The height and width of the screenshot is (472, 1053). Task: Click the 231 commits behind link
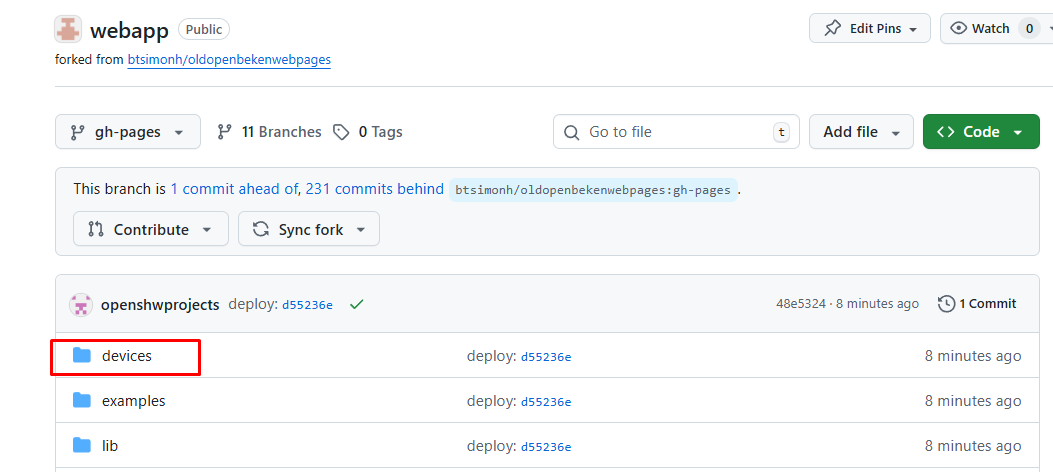point(375,189)
